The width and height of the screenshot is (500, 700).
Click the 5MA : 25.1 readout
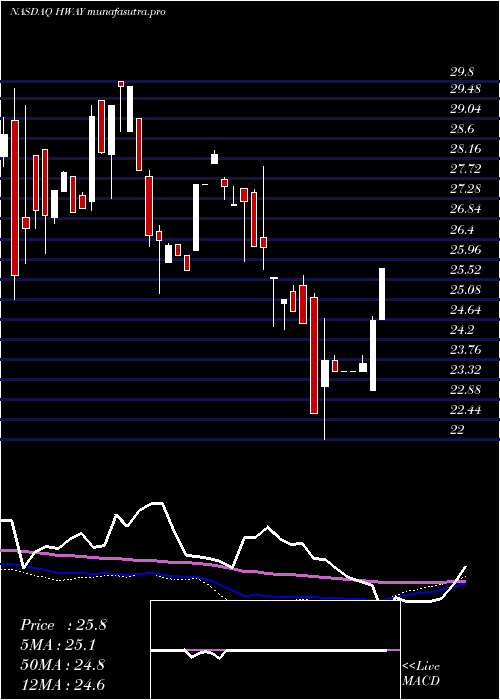tap(58, 645)
